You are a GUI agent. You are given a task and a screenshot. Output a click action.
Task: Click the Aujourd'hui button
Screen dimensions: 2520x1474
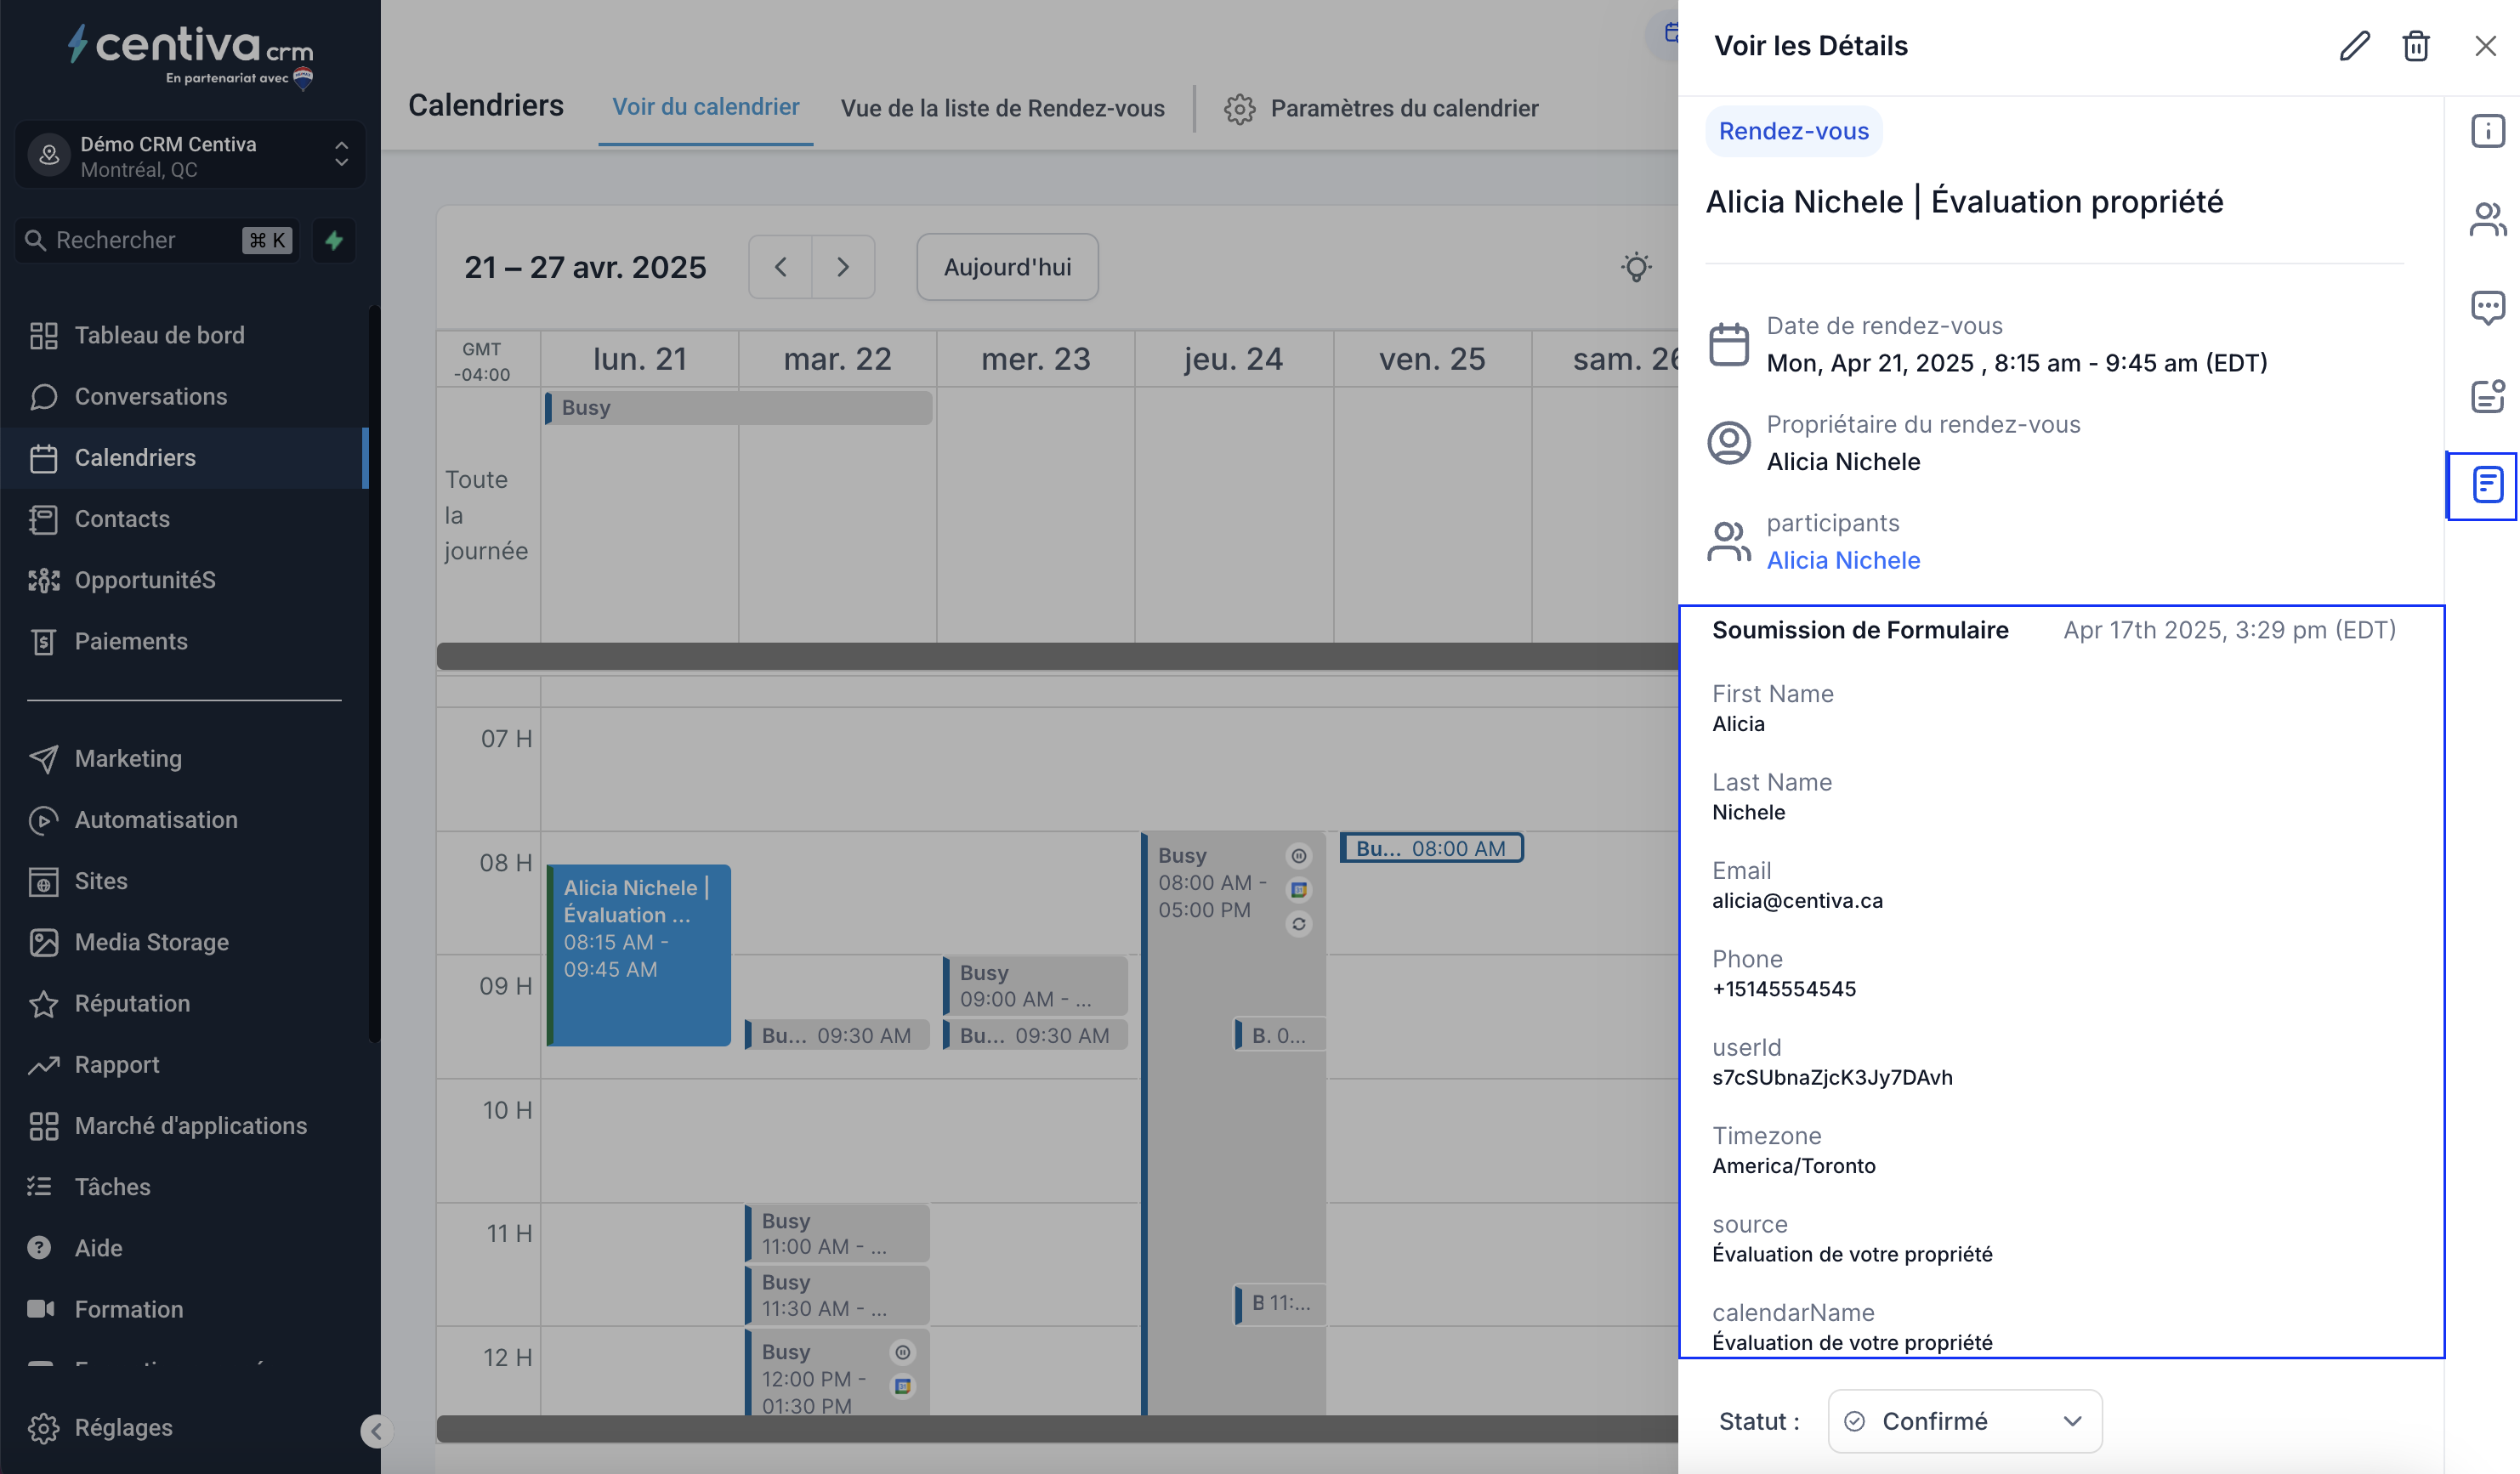coord(1007,267)
